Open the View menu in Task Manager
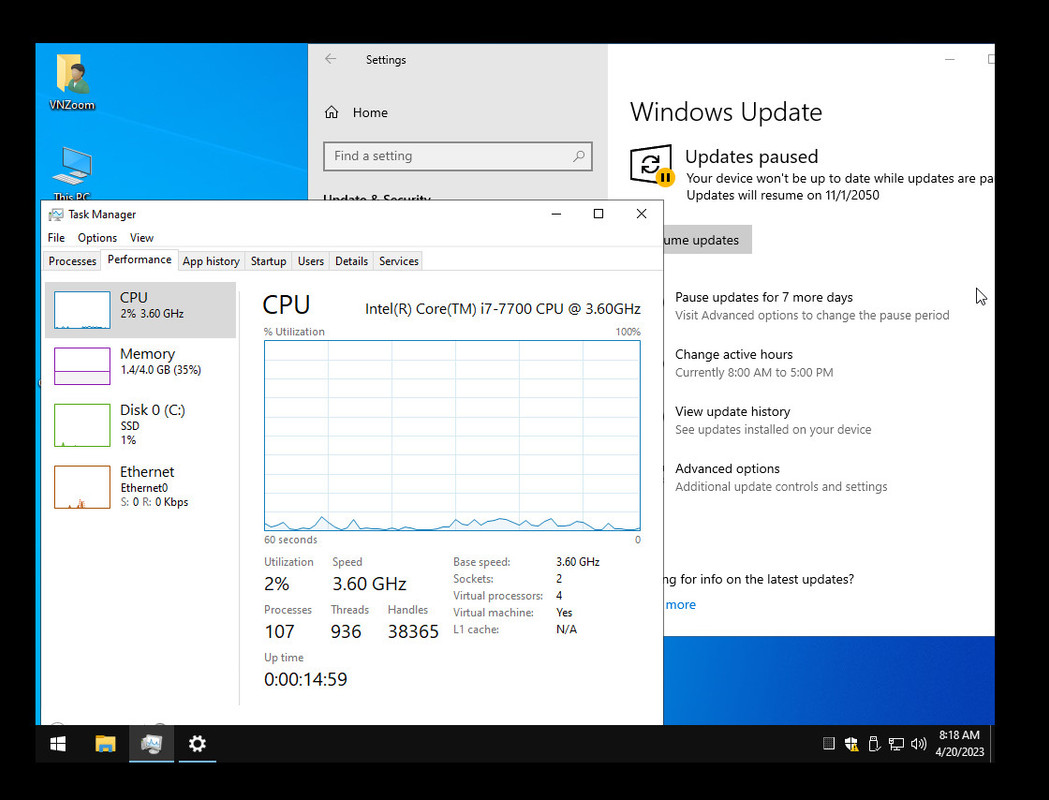 pos(142,237)
